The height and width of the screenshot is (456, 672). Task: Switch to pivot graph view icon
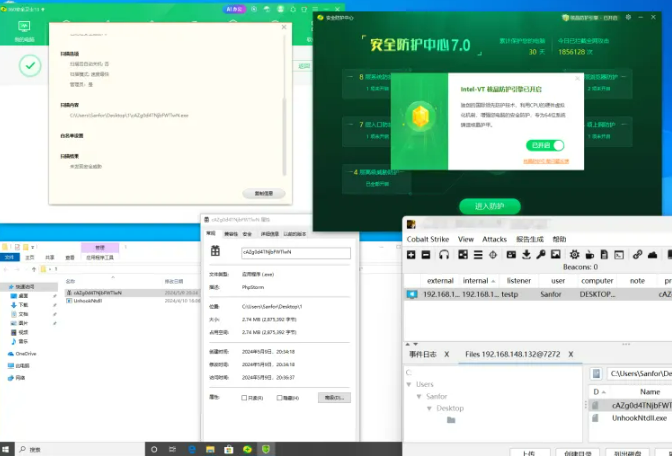tap(463, 255)
